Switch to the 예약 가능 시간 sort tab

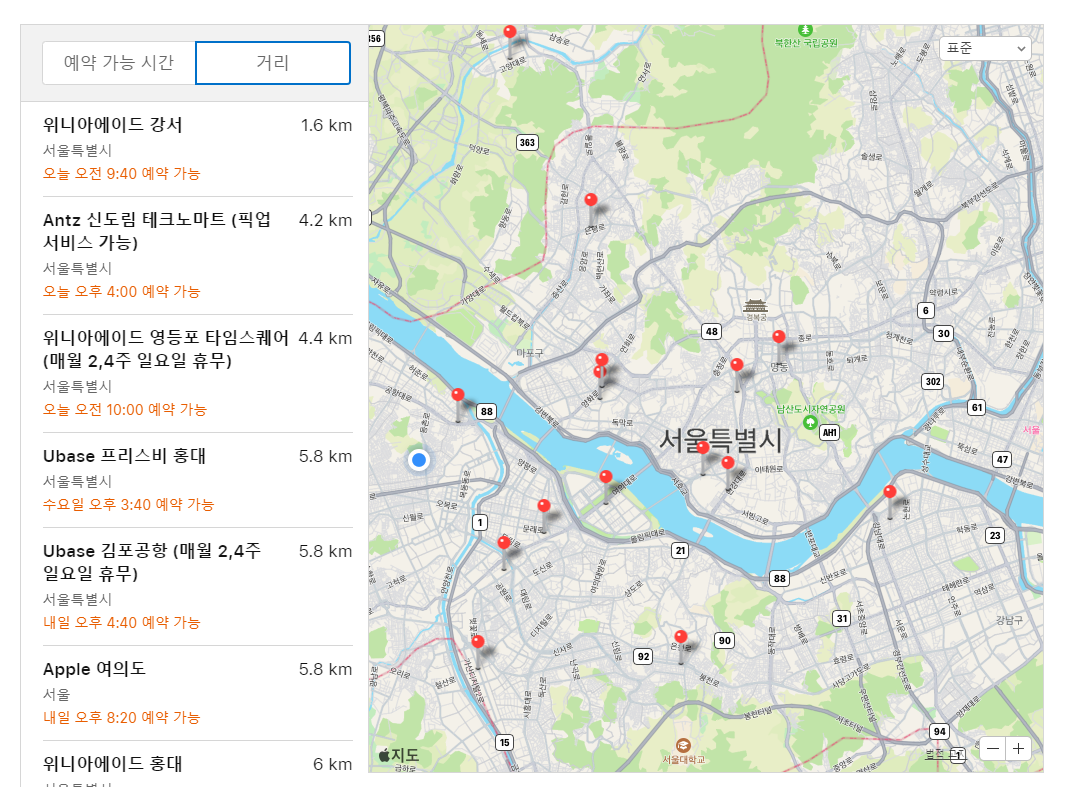pyautogui.click(x=119, y=63)
